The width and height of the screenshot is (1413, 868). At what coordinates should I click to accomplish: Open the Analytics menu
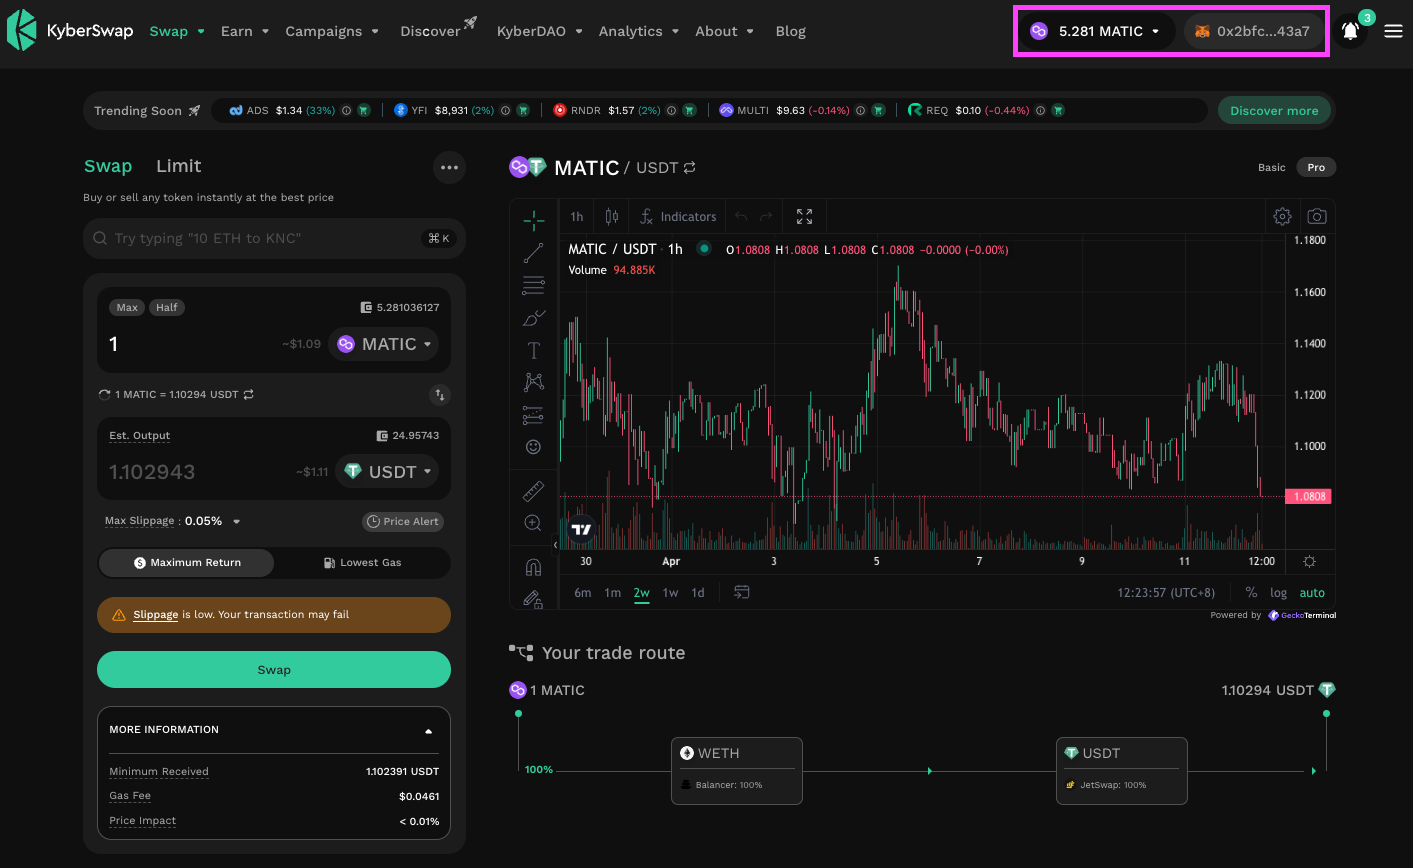639,31
